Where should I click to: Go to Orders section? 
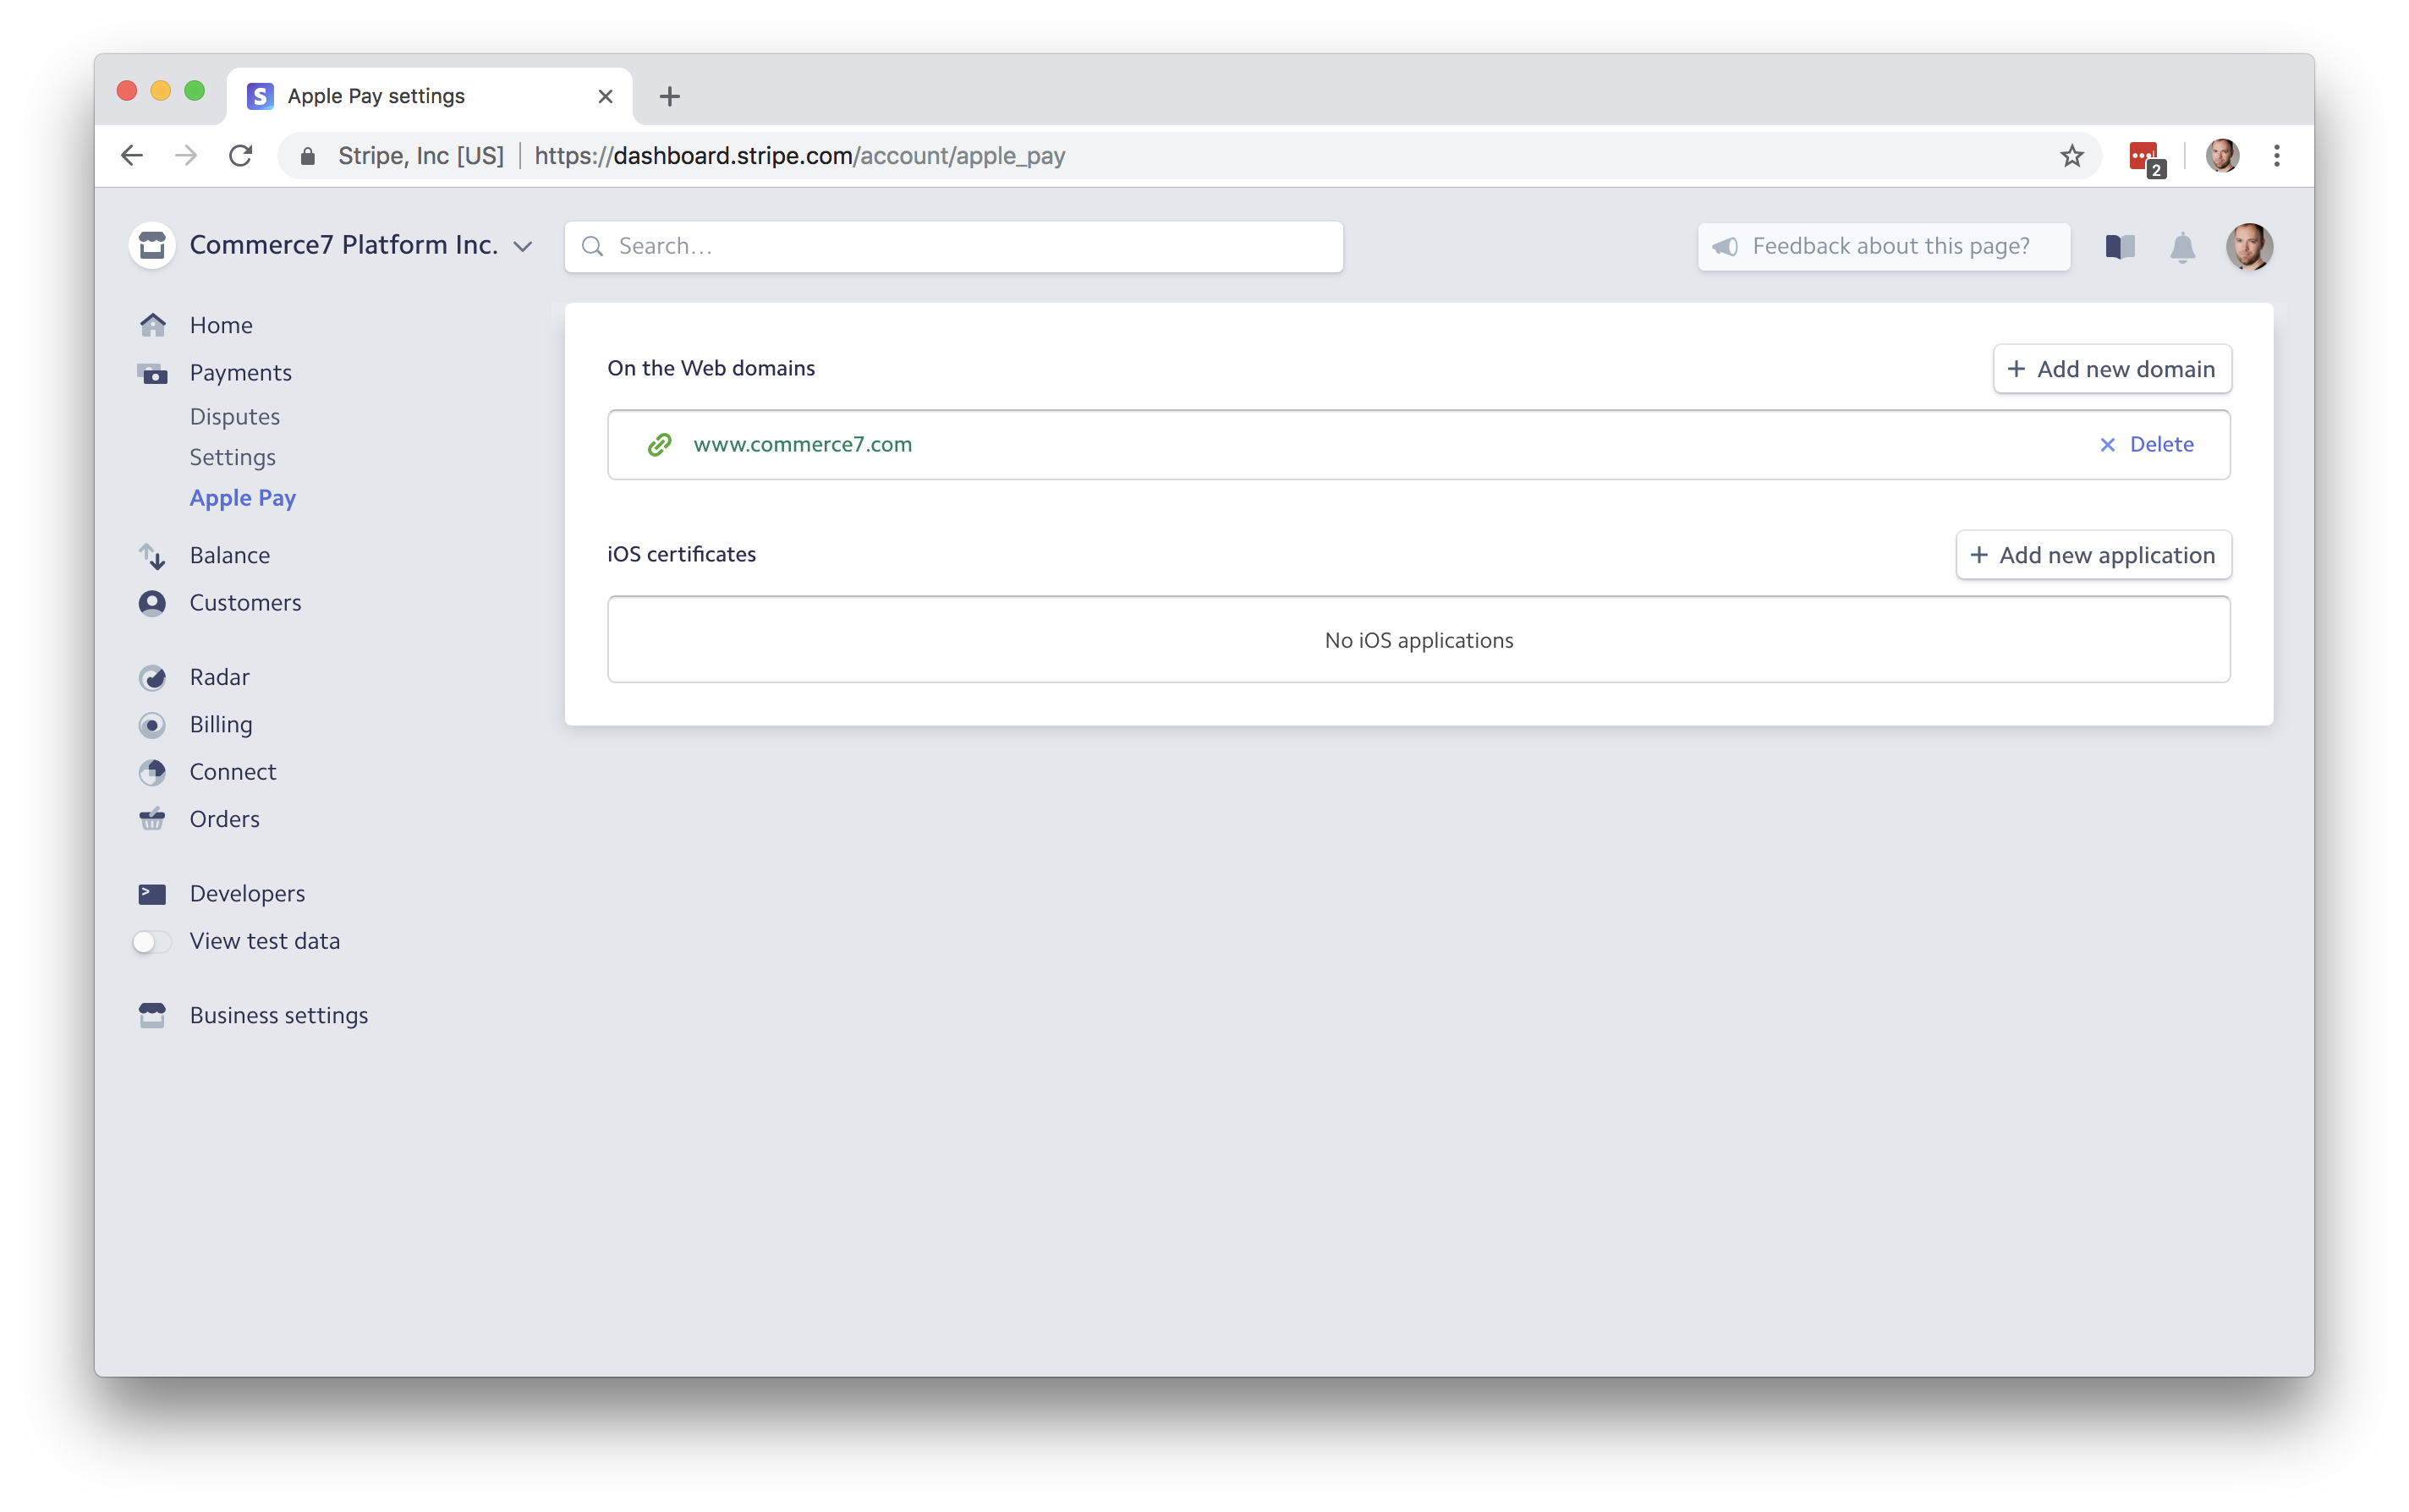(225, 819)
